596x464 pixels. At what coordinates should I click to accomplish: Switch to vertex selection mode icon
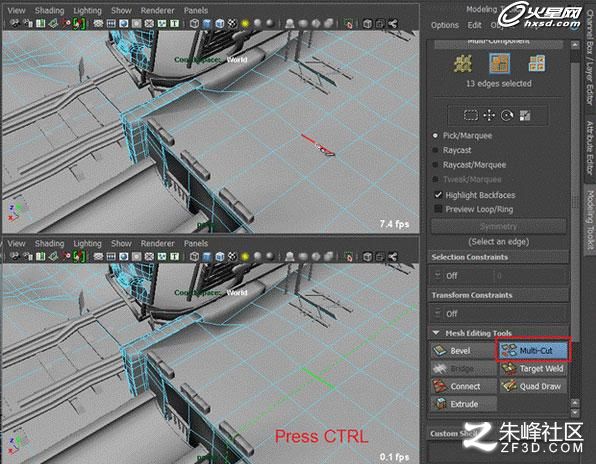(463, 63)
